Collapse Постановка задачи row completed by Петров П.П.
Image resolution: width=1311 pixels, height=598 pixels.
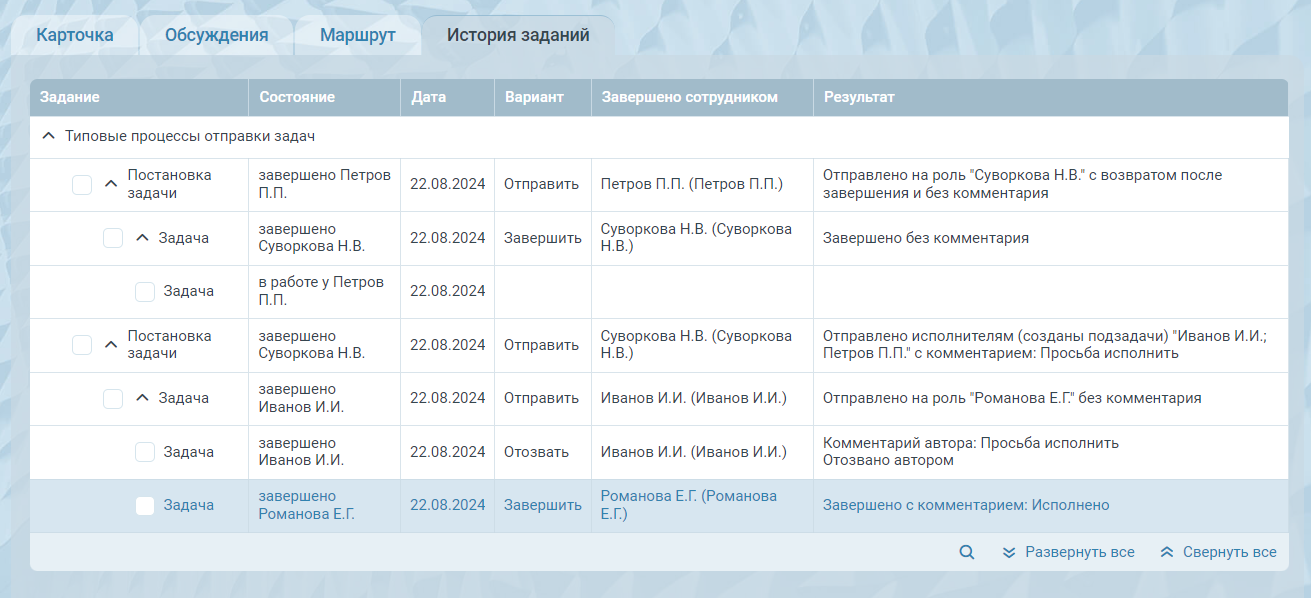pyautogui.click(x=111, y=184)
